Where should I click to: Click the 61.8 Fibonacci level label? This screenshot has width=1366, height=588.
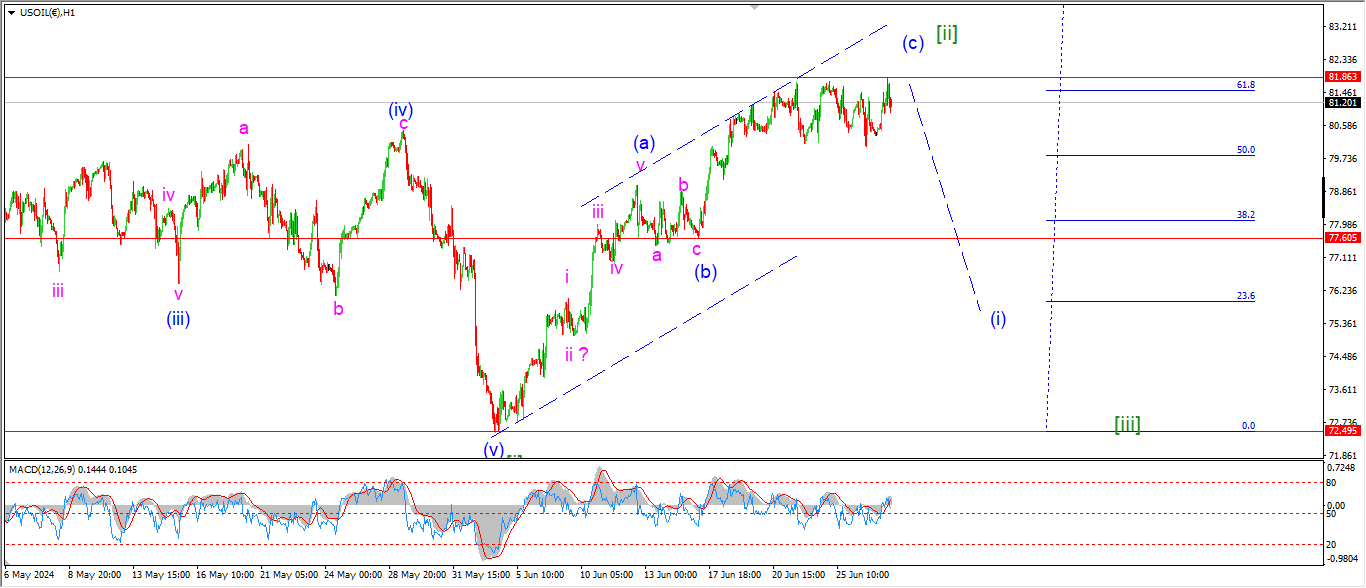click(x=1245, y=86)
